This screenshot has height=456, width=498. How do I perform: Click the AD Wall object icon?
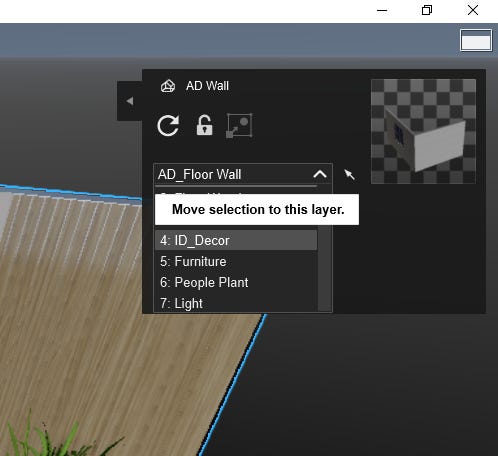tap(168, 86)
